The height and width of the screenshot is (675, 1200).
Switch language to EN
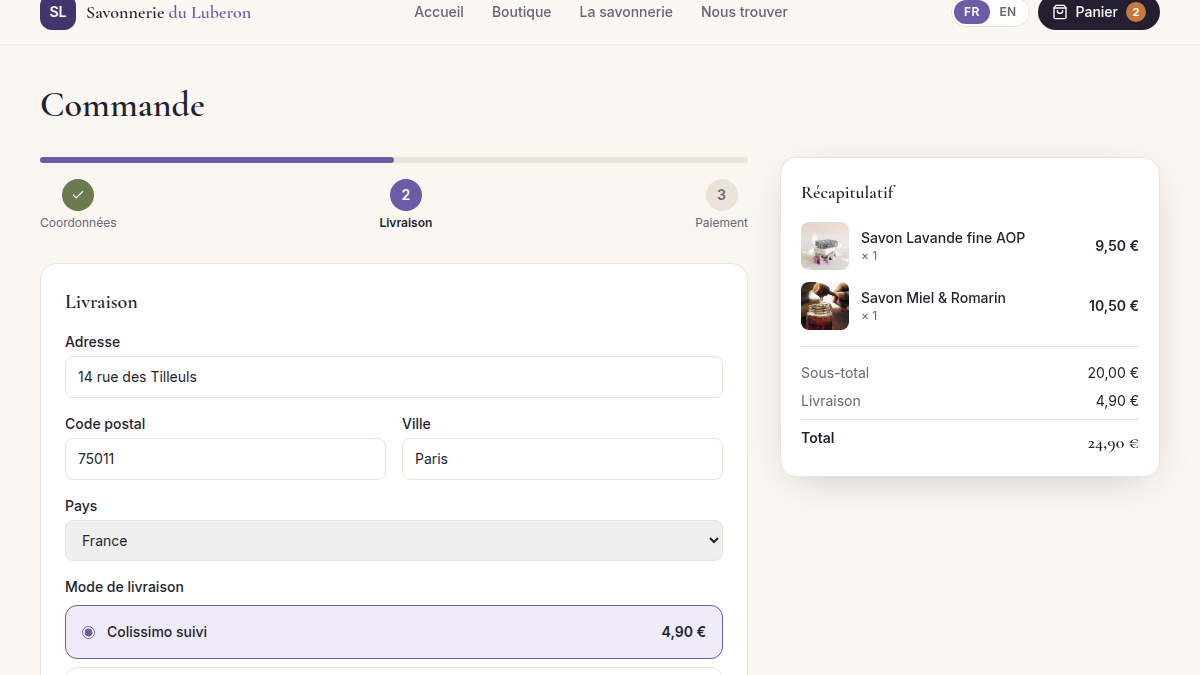click(1008, 12)
